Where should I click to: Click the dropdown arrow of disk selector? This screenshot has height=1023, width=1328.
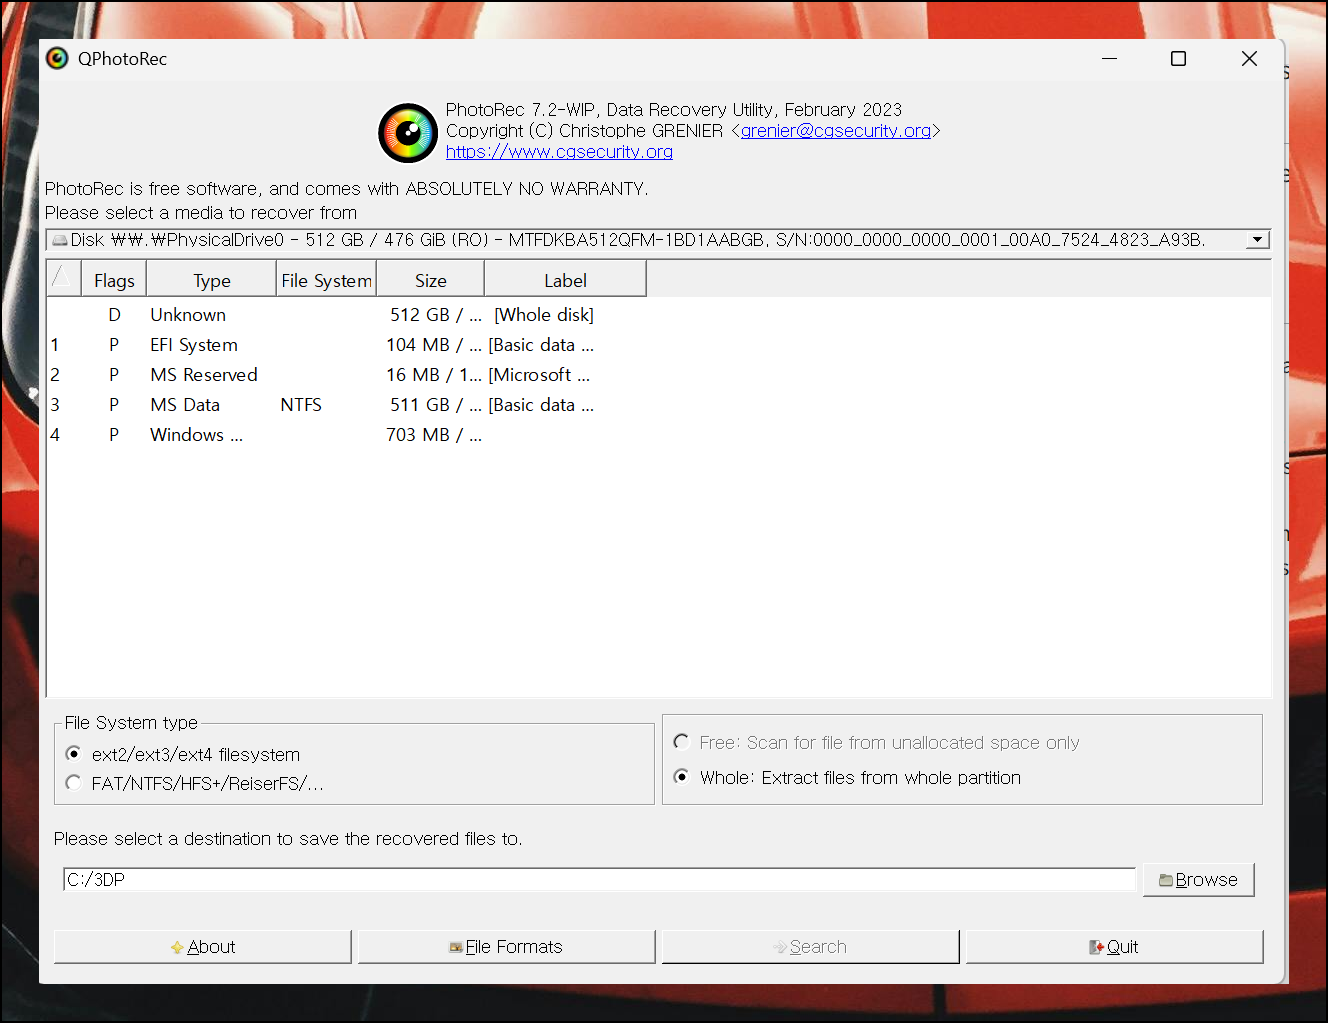coord(1258,240)
